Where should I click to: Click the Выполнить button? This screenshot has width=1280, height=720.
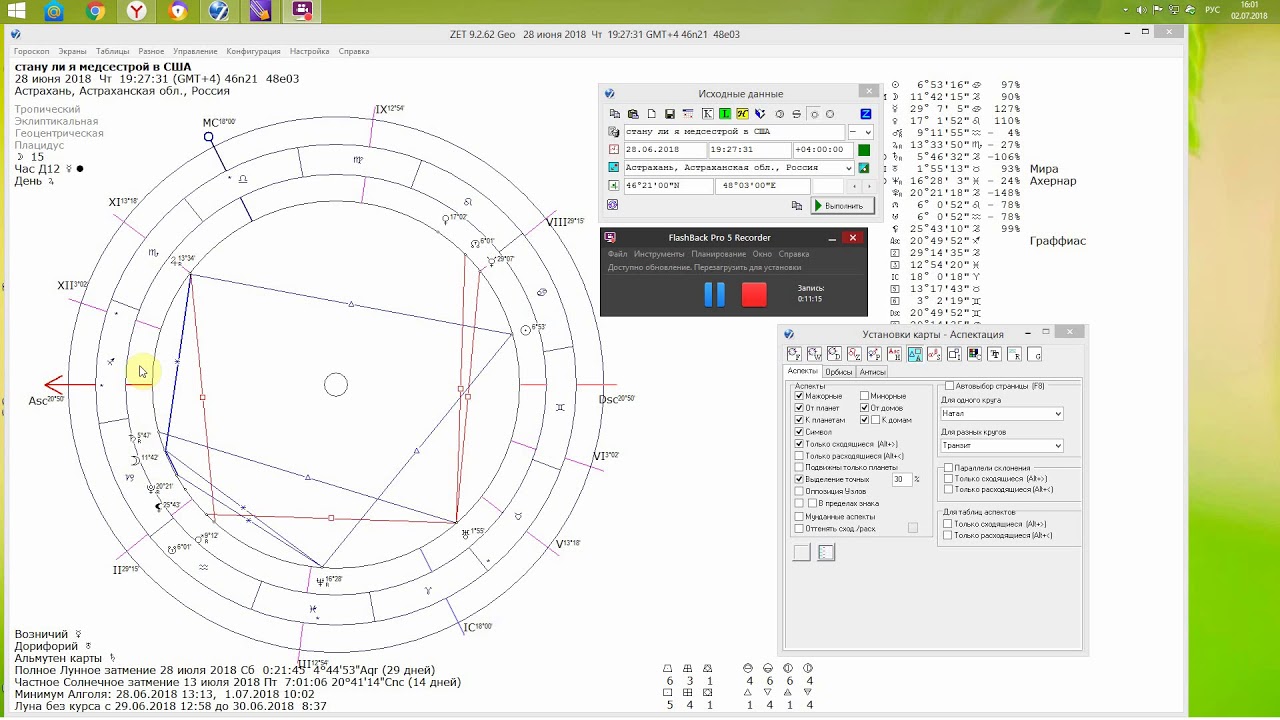point(843,206)
